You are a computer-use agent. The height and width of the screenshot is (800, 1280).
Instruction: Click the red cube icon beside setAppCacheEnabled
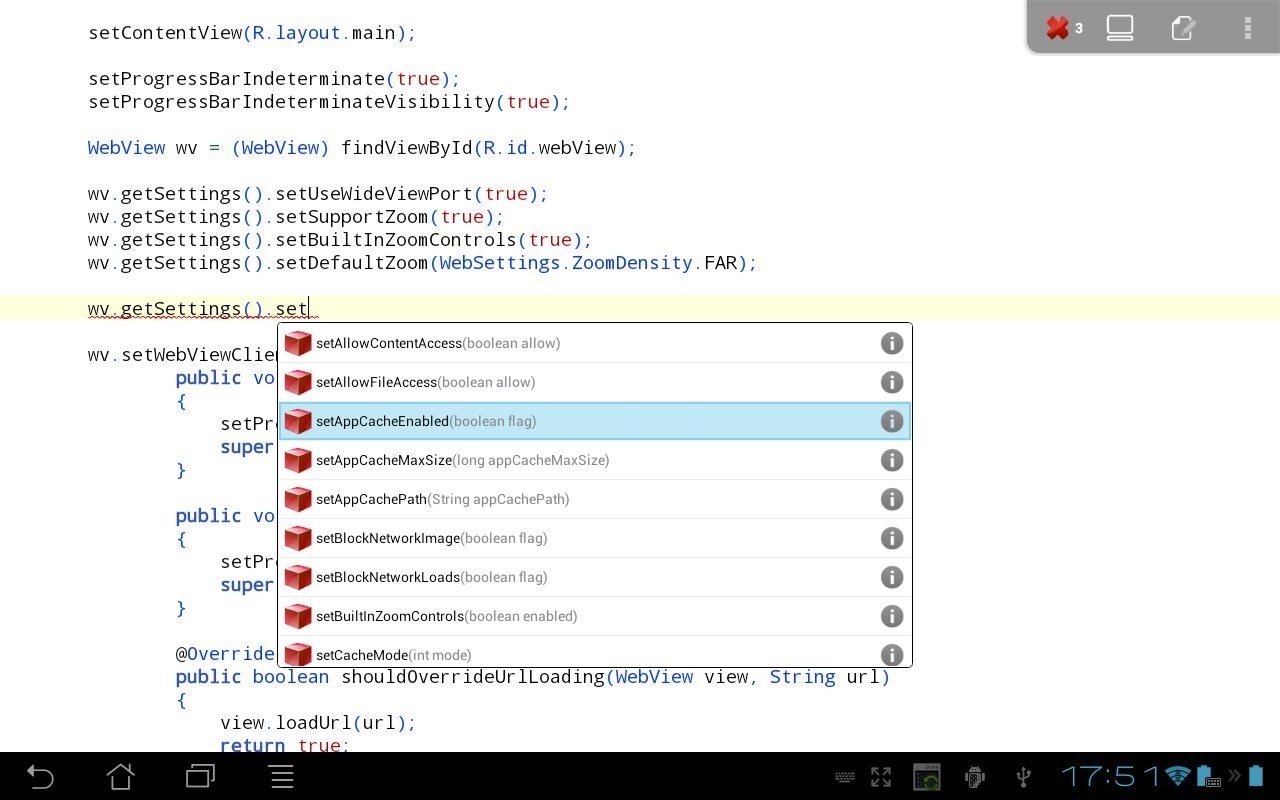pyautogui.click(x=298, y=421)
